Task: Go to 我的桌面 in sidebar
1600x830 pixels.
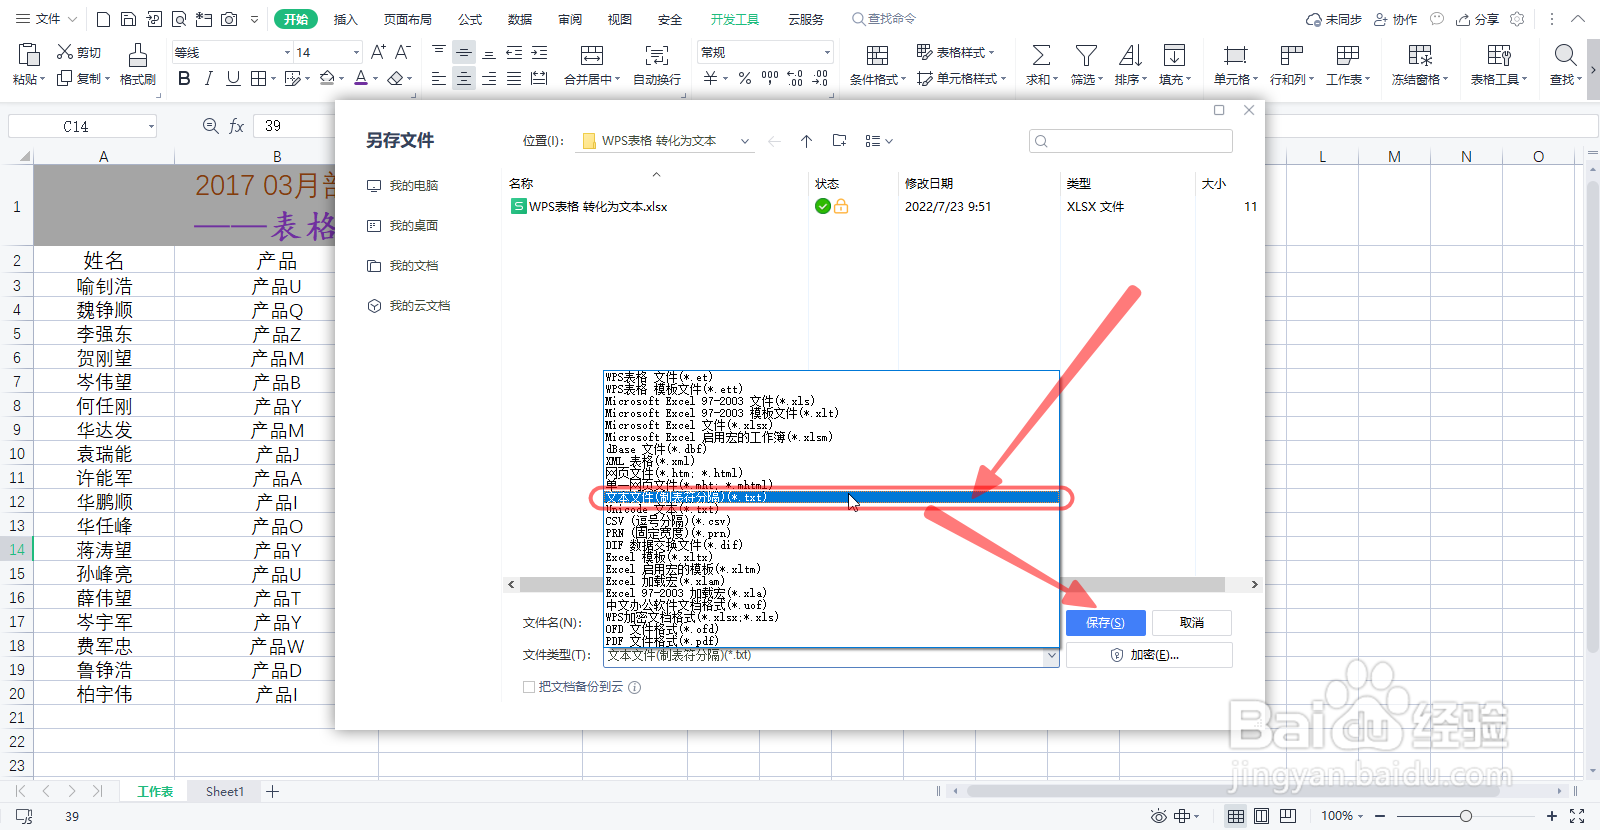Action: coord(402,226)
